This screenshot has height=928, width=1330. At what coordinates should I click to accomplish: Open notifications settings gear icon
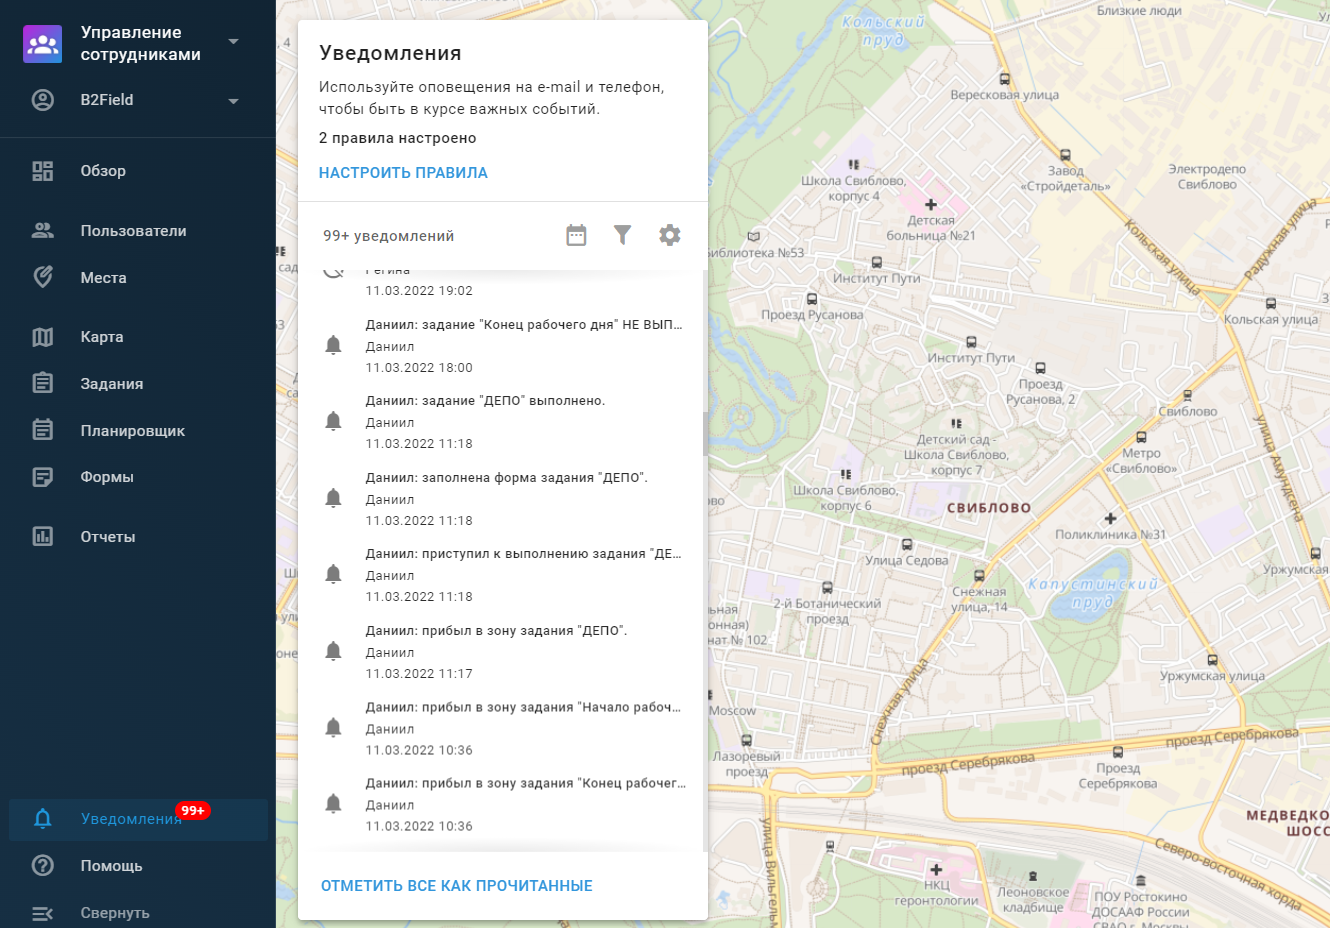coord(670,235)
